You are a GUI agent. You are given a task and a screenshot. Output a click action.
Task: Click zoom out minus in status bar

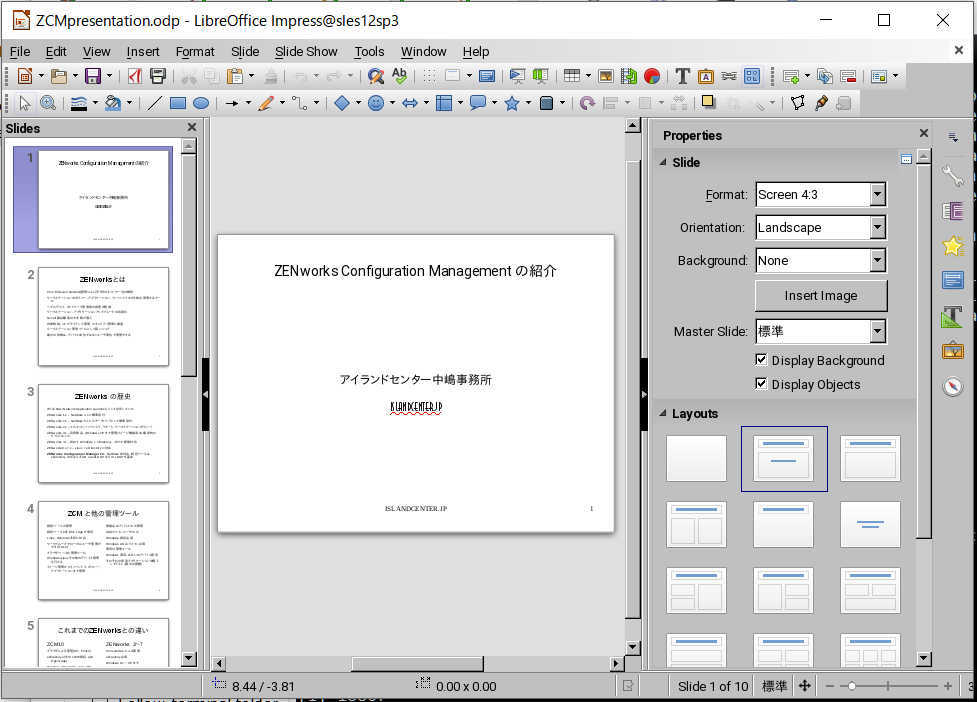click(x=829, y=686)
